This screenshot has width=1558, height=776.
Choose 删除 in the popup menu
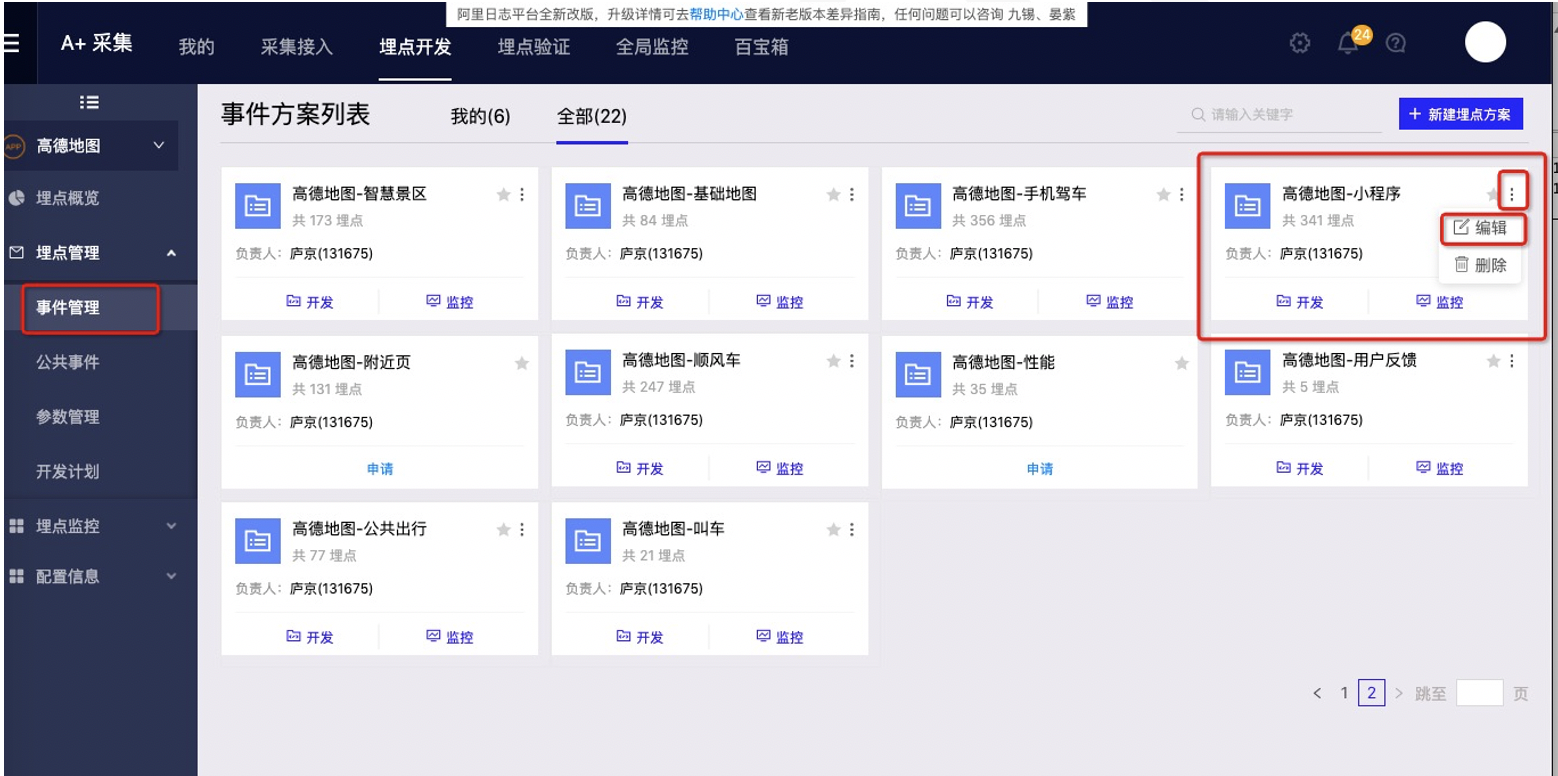point(1481,265)
